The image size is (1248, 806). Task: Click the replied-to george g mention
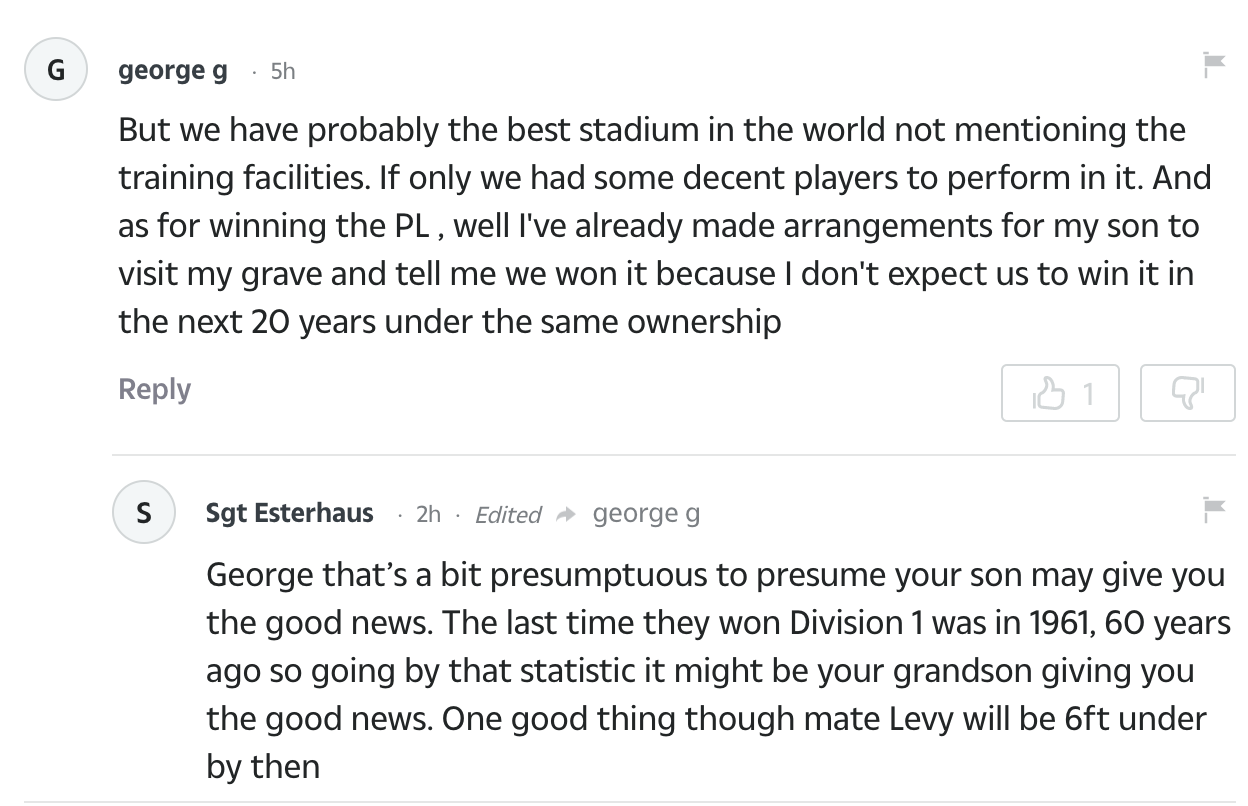point(646,514)
